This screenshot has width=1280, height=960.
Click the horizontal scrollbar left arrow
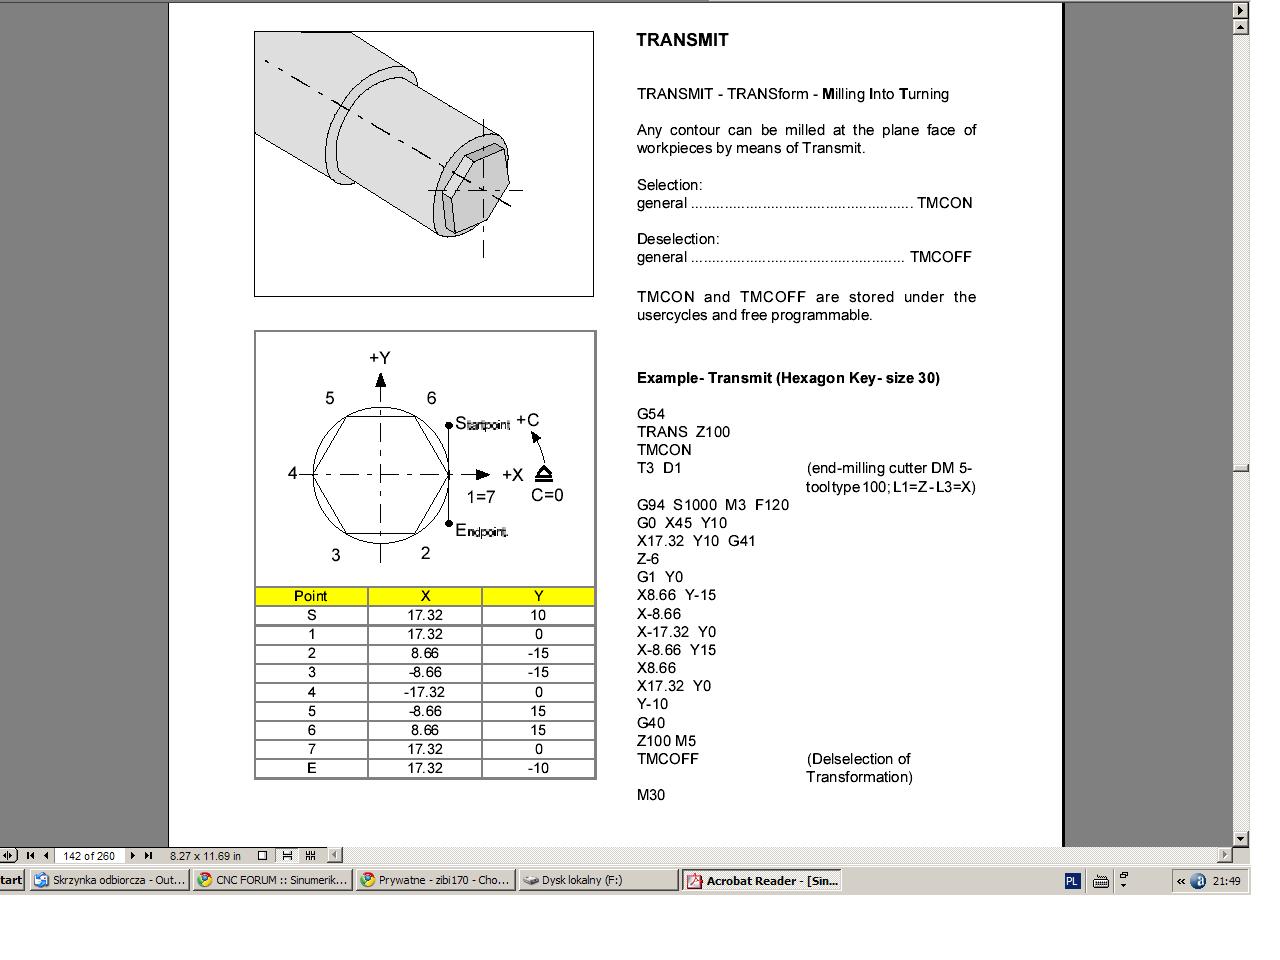335,855
